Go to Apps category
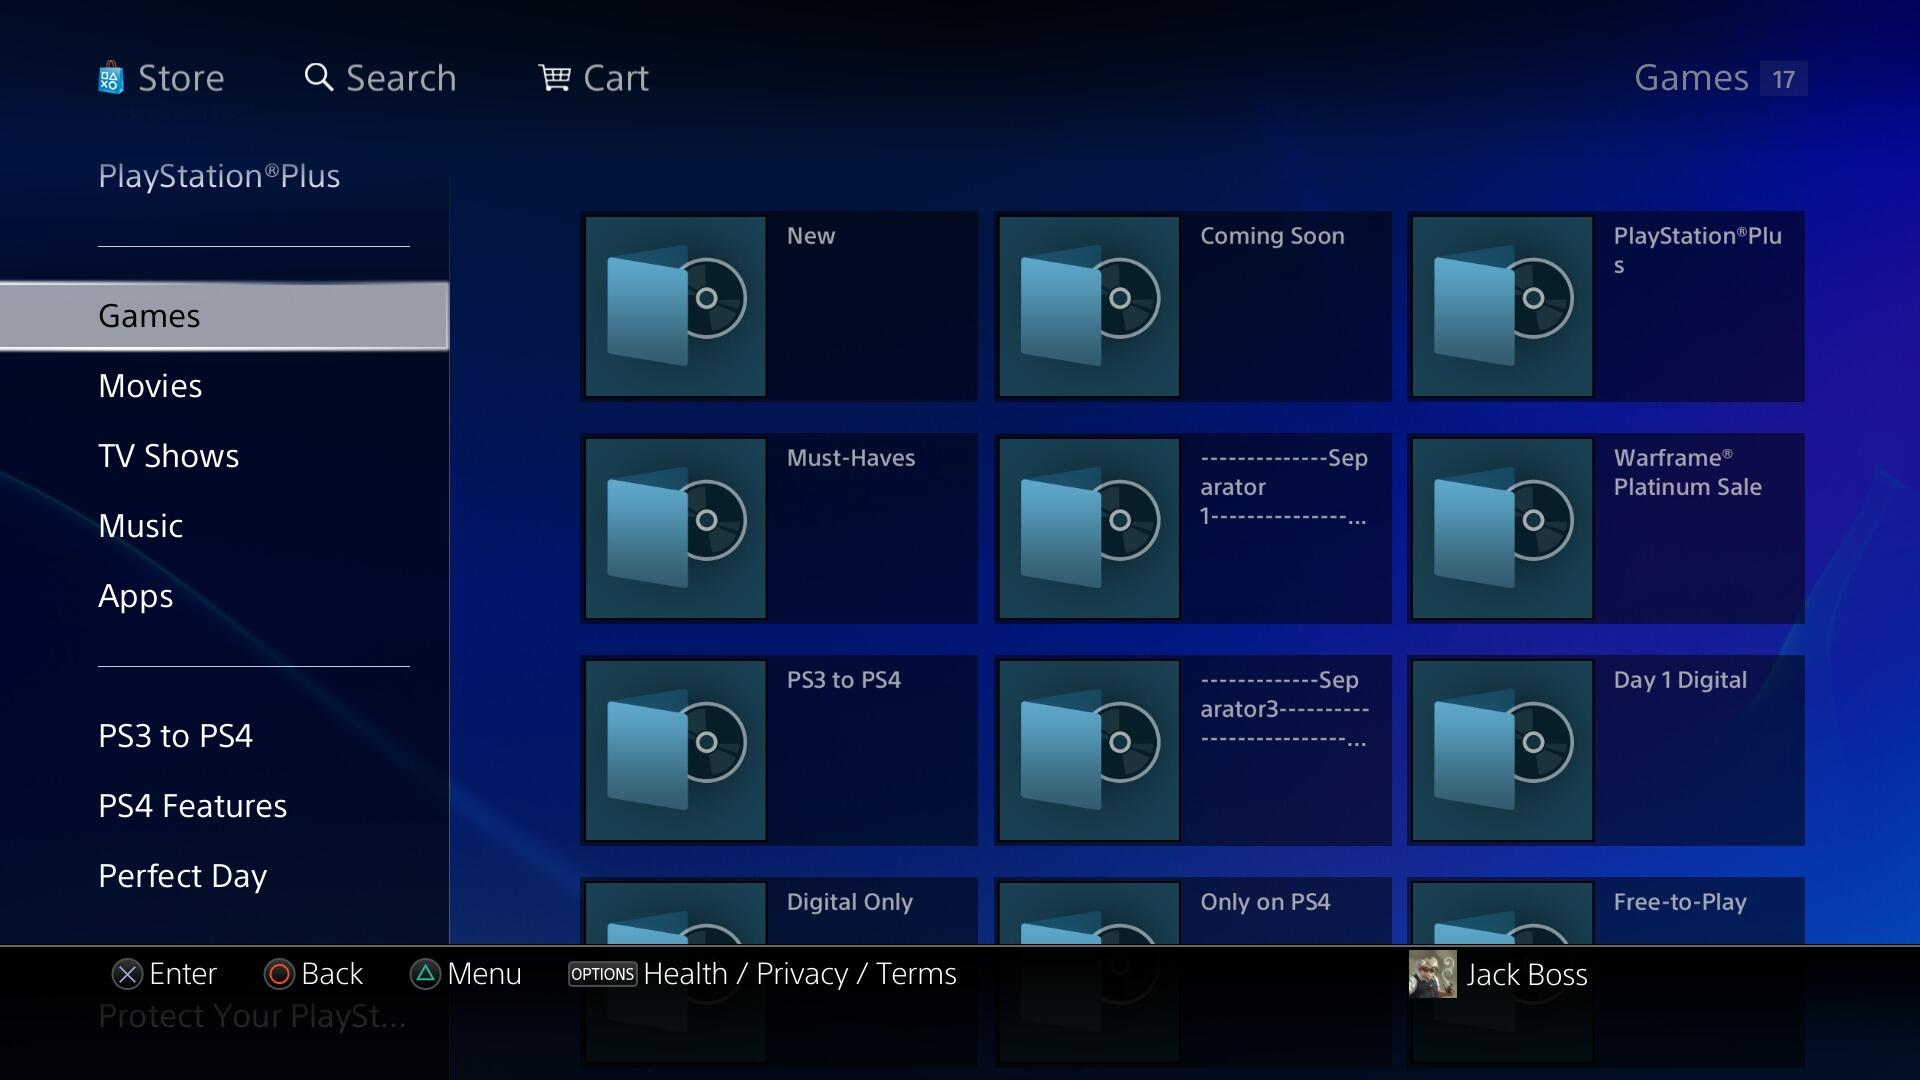This screenshot has width=1920, height=1080. (135, 596)
